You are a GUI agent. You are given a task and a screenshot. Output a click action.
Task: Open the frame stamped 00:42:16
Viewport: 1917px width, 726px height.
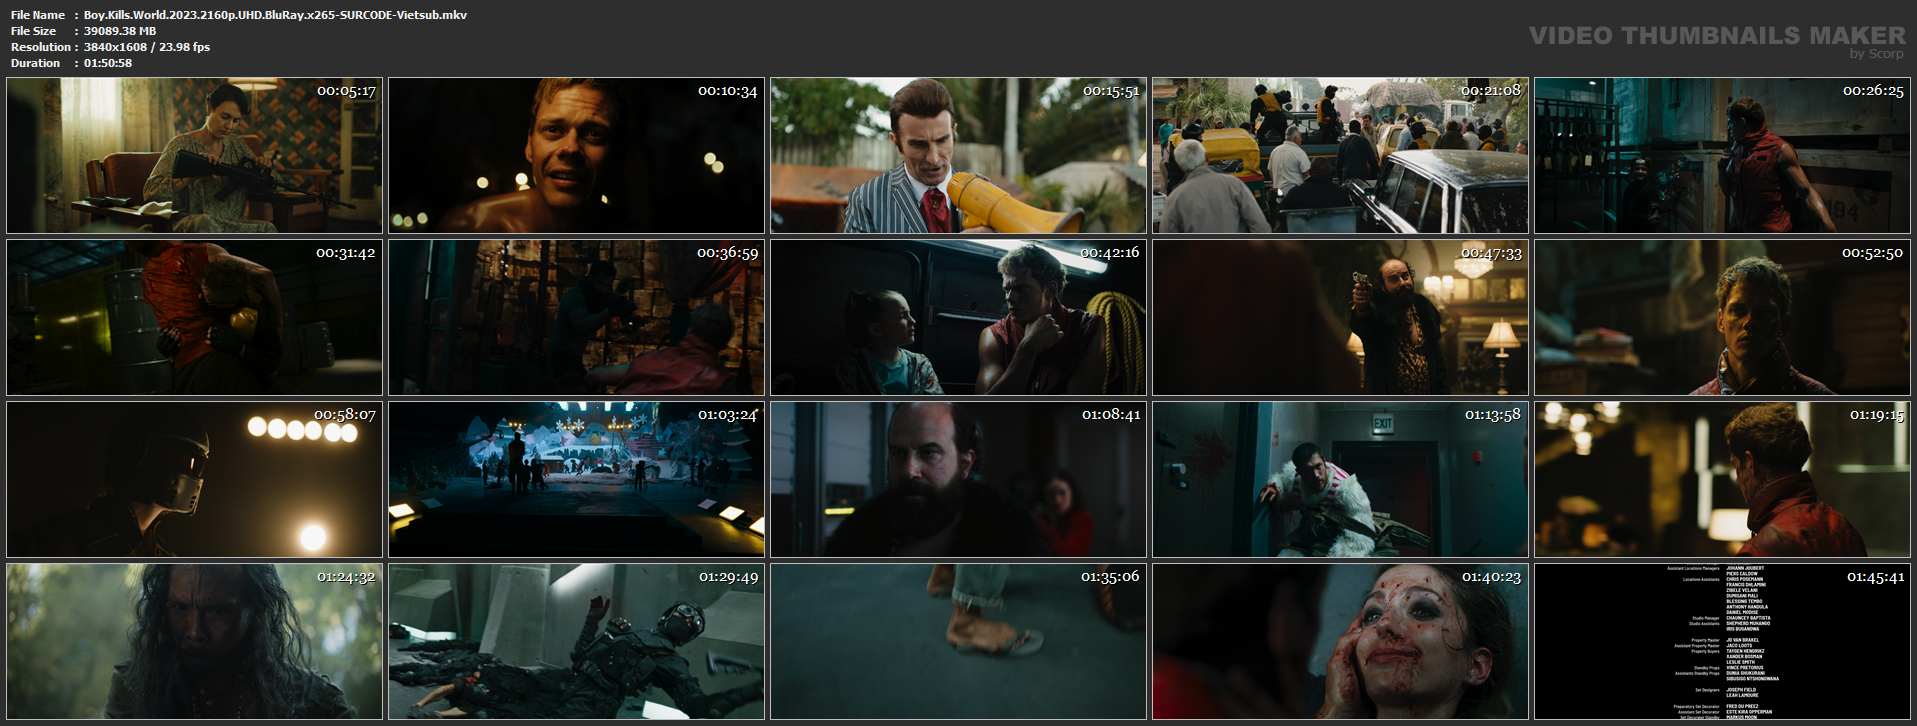pos(958,318)
